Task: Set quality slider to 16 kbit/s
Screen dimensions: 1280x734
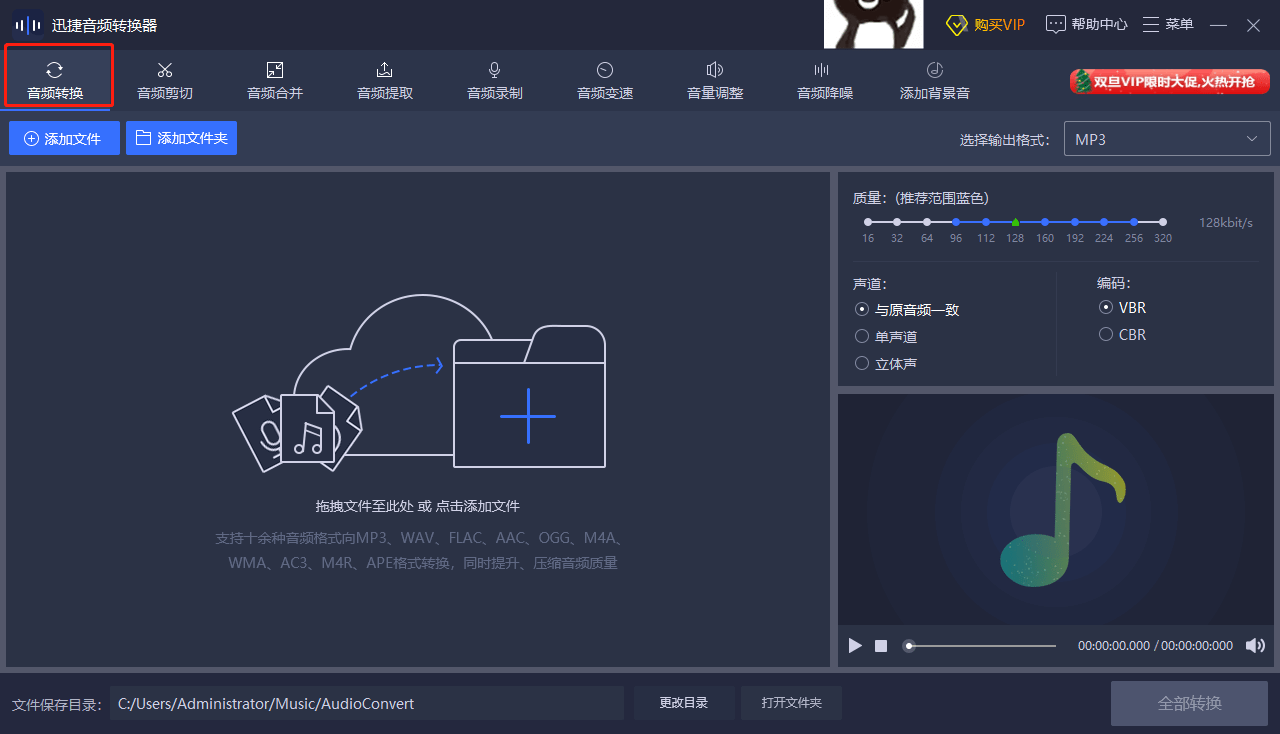Action: point(868,222)
